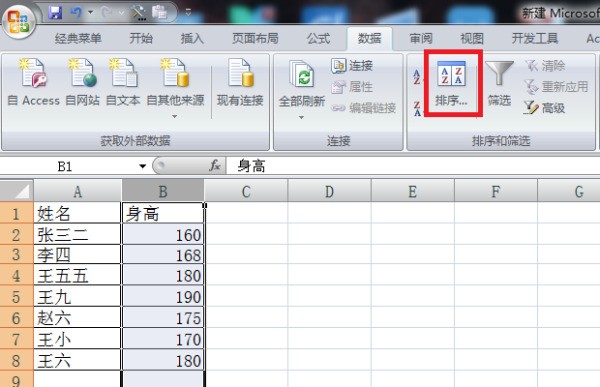
Task: Select the 数据 ribbon tab
Action: 369,39
